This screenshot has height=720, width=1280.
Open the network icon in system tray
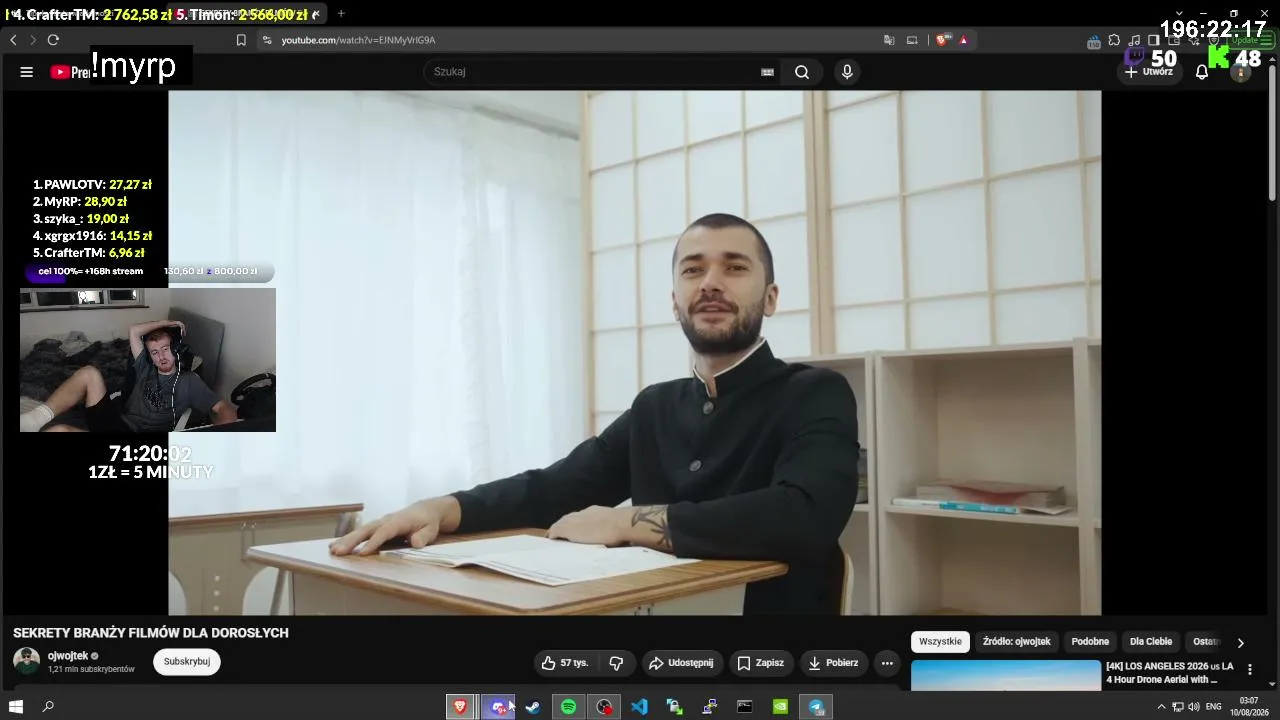click(x=1177, y=707)
